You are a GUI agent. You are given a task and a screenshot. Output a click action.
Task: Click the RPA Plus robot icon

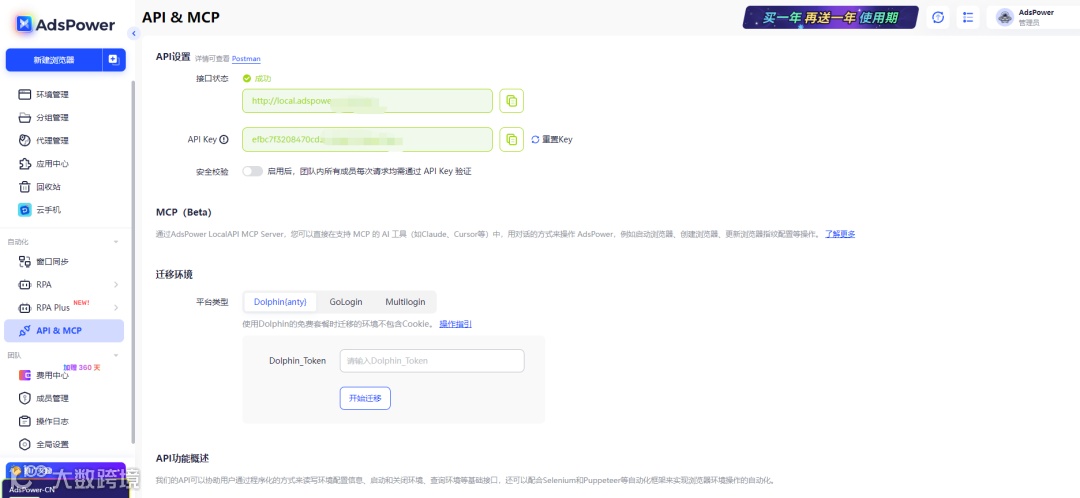(25, 308)
